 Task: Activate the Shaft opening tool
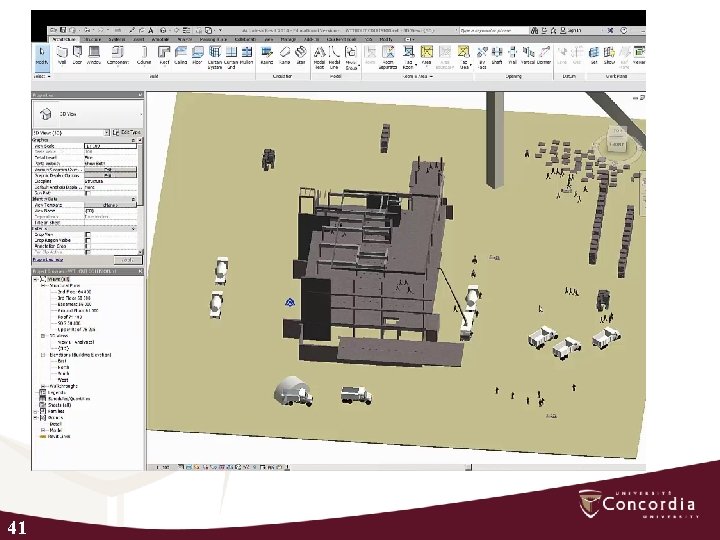(x=497, y=56)
